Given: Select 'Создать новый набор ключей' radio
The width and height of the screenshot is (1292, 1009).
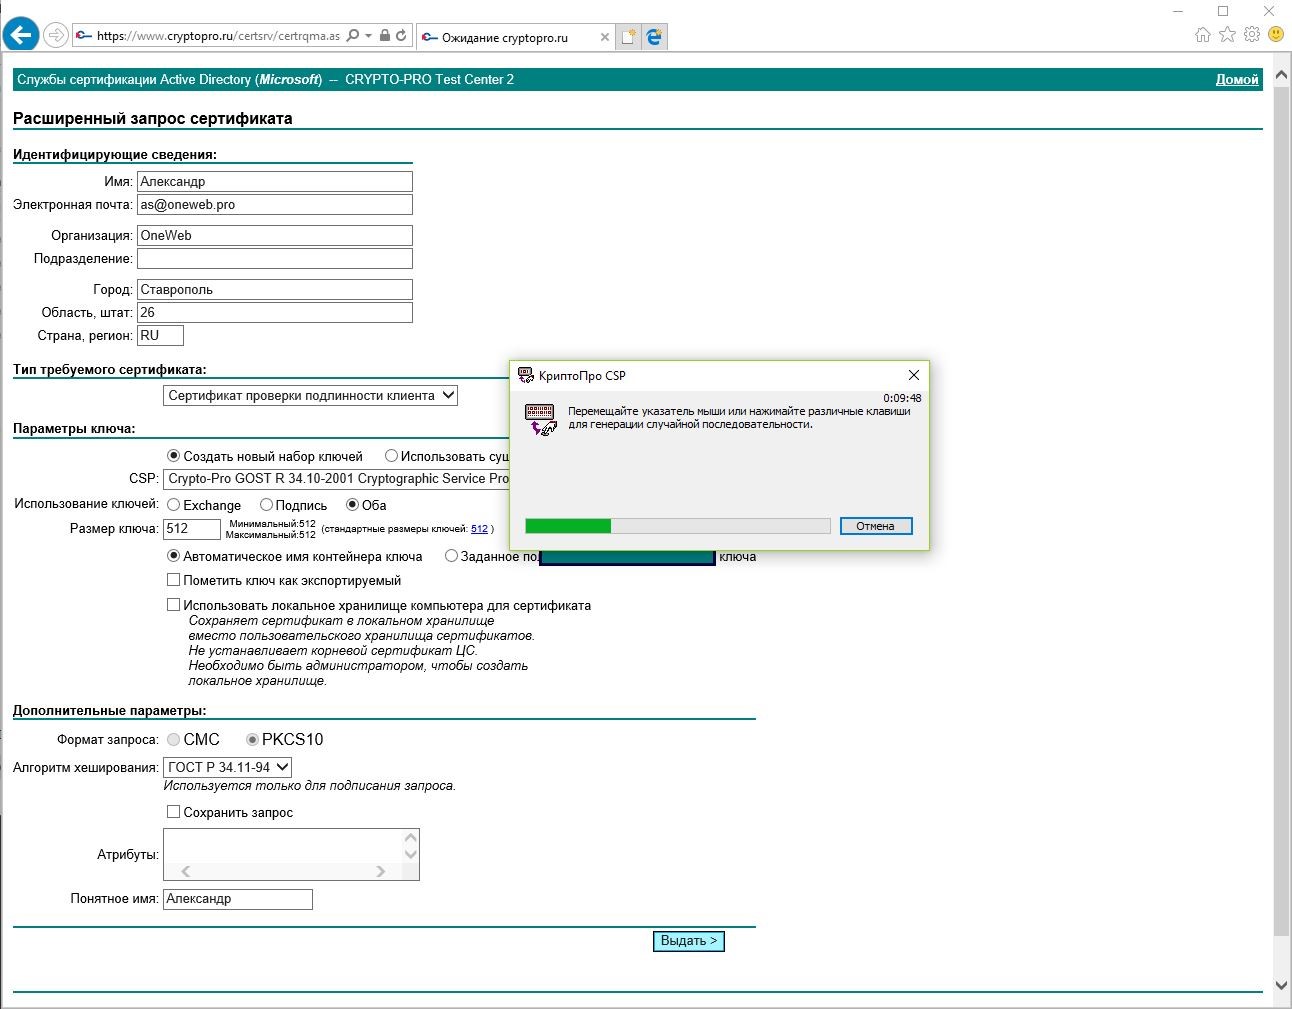Looking at the screenshot, I should coord(173,456).
